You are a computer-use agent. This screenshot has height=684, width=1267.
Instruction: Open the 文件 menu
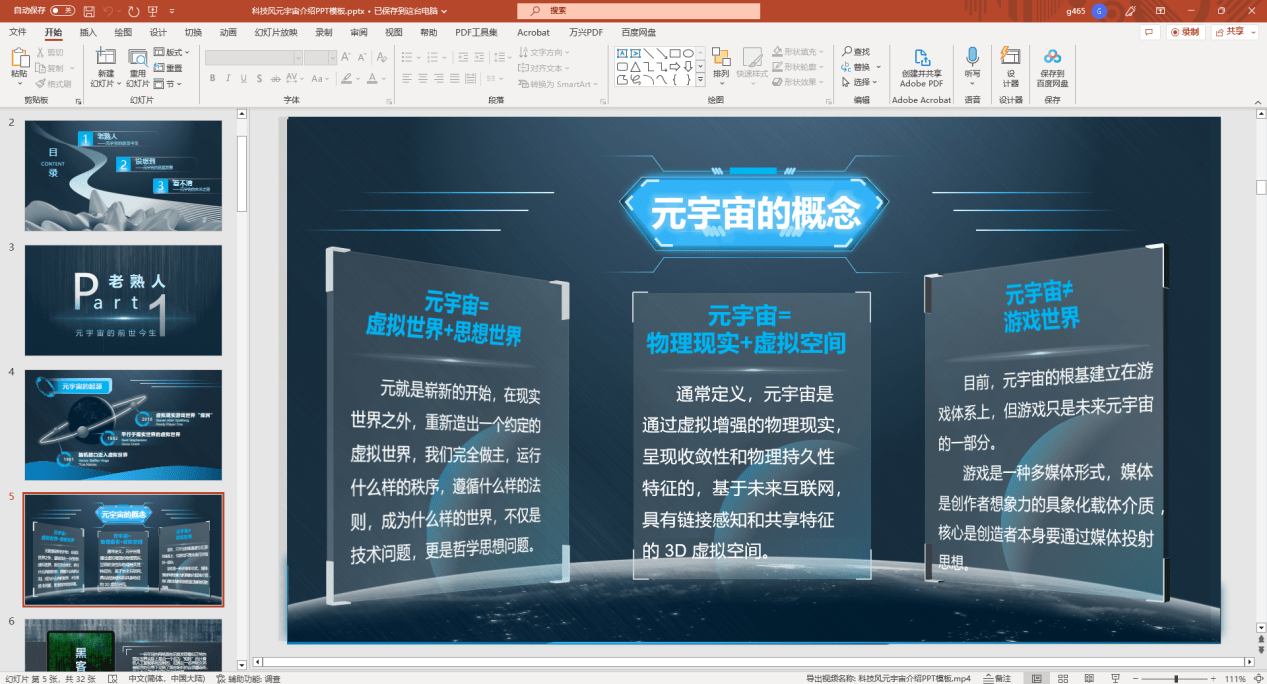18,32
